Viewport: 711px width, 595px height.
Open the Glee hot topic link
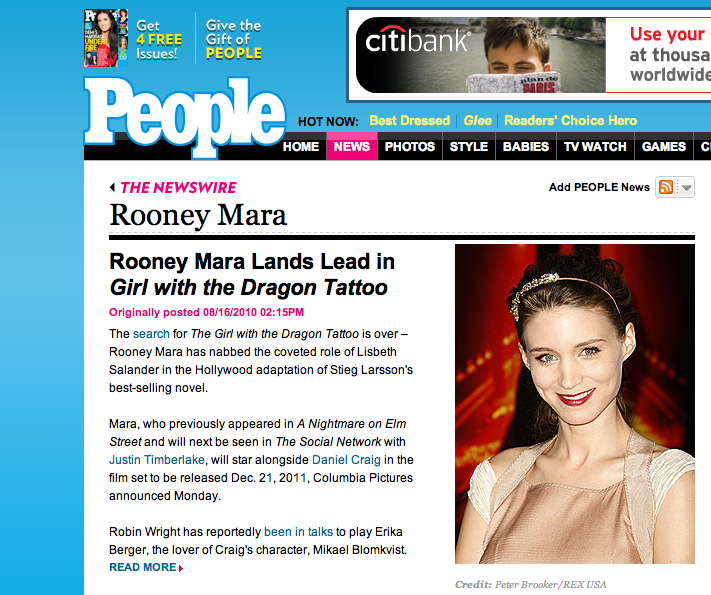tap(477, 121)
